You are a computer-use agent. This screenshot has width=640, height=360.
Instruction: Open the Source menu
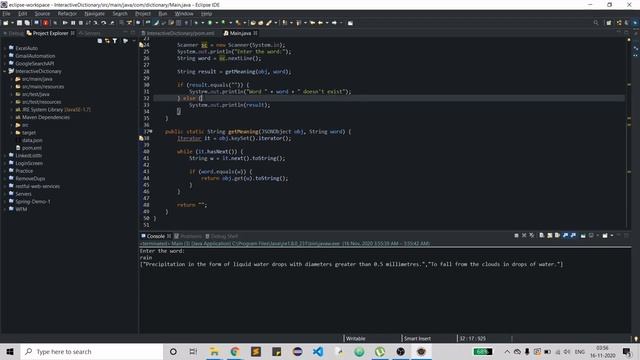click(x=42, y=13)
